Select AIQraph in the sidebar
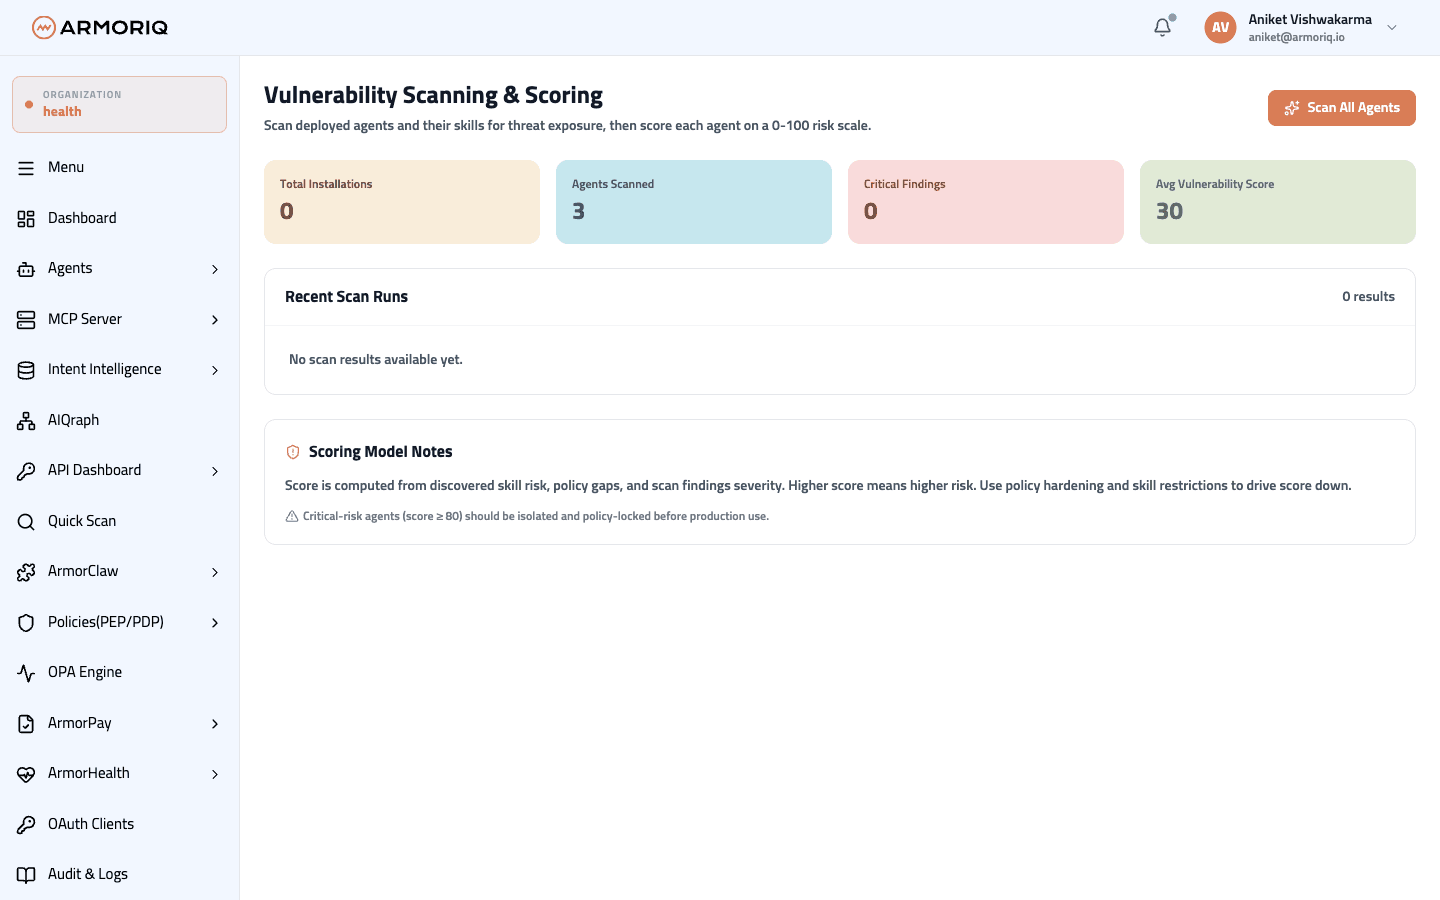The width and height of the screenshot is (1440, 900). tap(119, 420)
